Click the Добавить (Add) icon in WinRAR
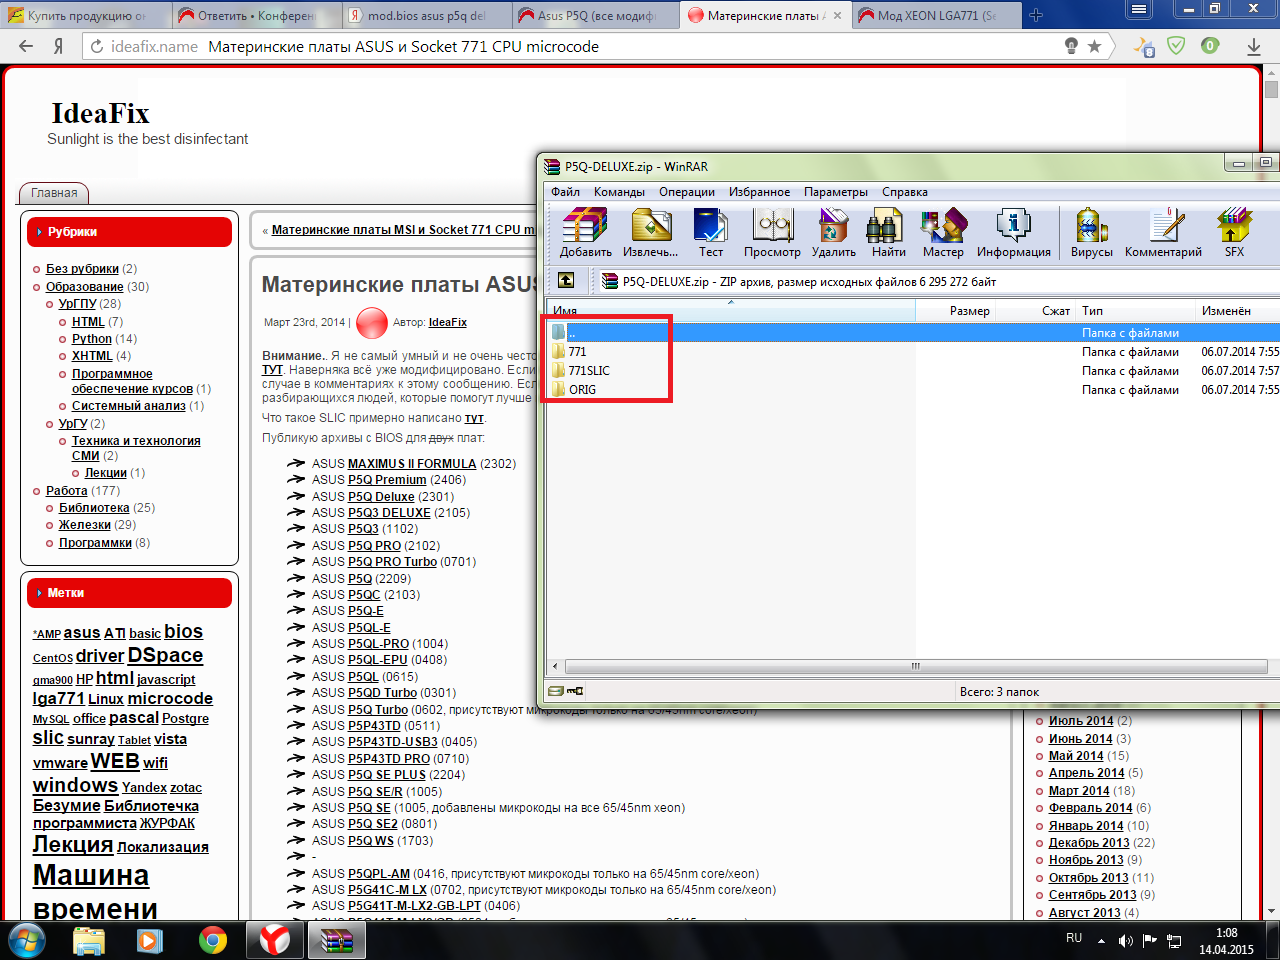 pyautogui.click(x=585, y=233)
